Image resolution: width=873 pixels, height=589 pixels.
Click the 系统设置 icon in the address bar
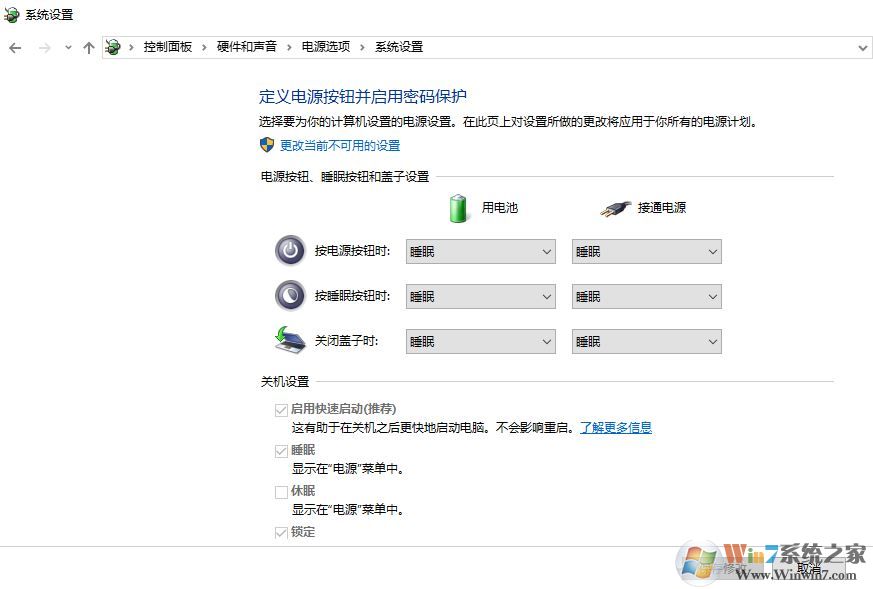(x=113, y=47)
